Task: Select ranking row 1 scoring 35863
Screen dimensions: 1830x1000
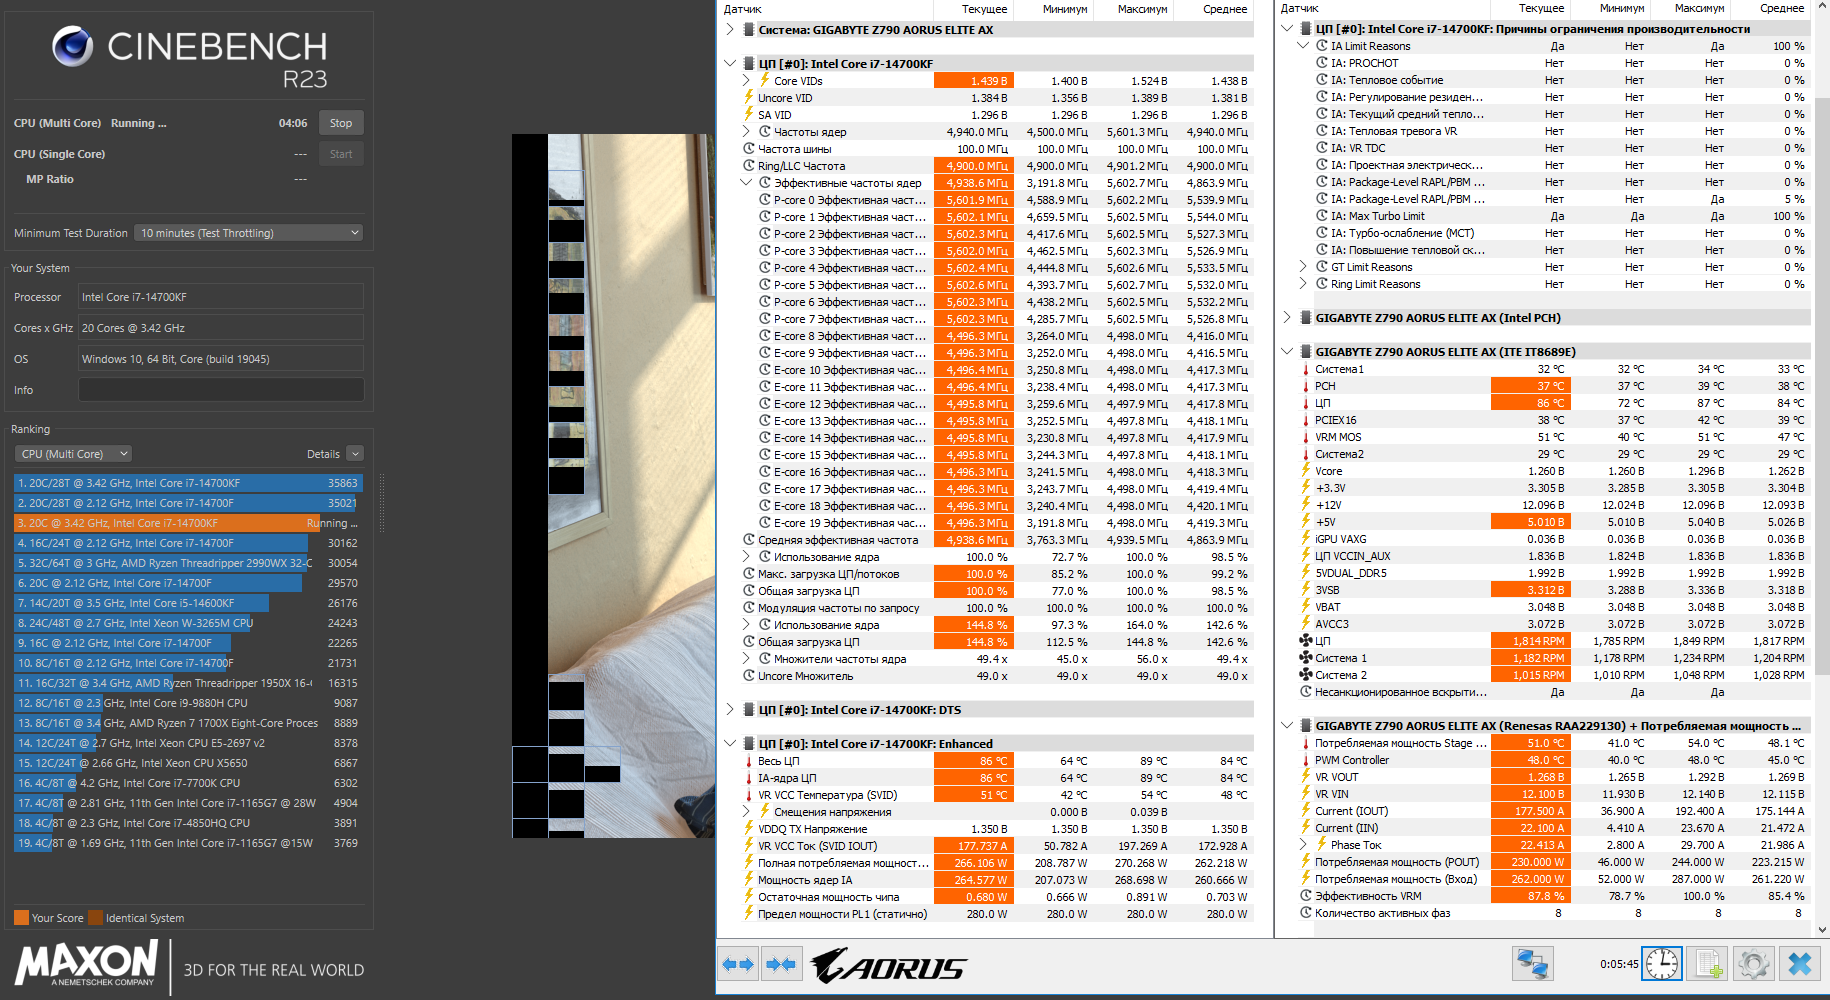Action: point(187,483)
